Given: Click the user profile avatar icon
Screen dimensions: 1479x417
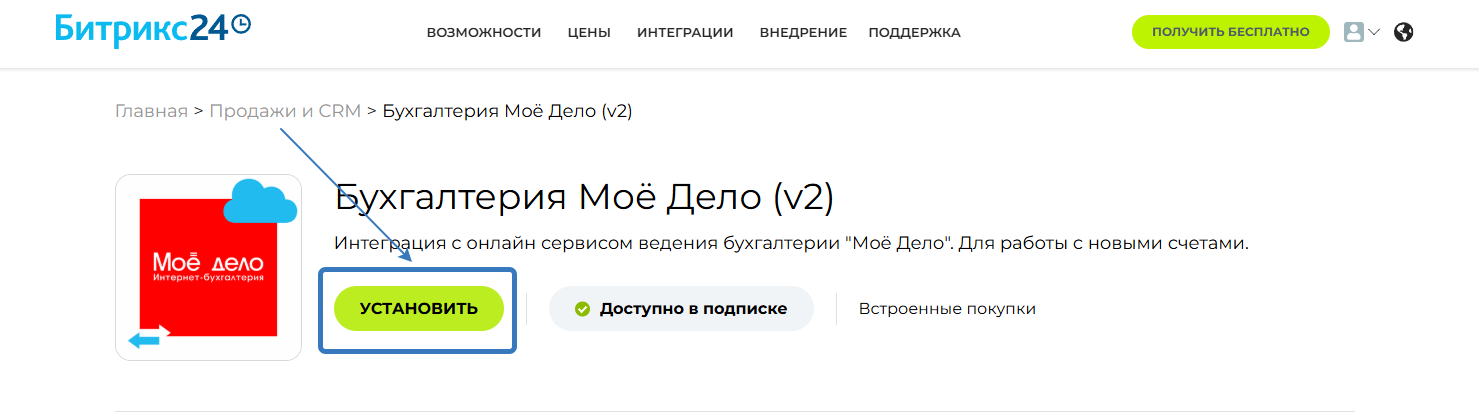Looking at the screenshot, I should point(1354,32).
